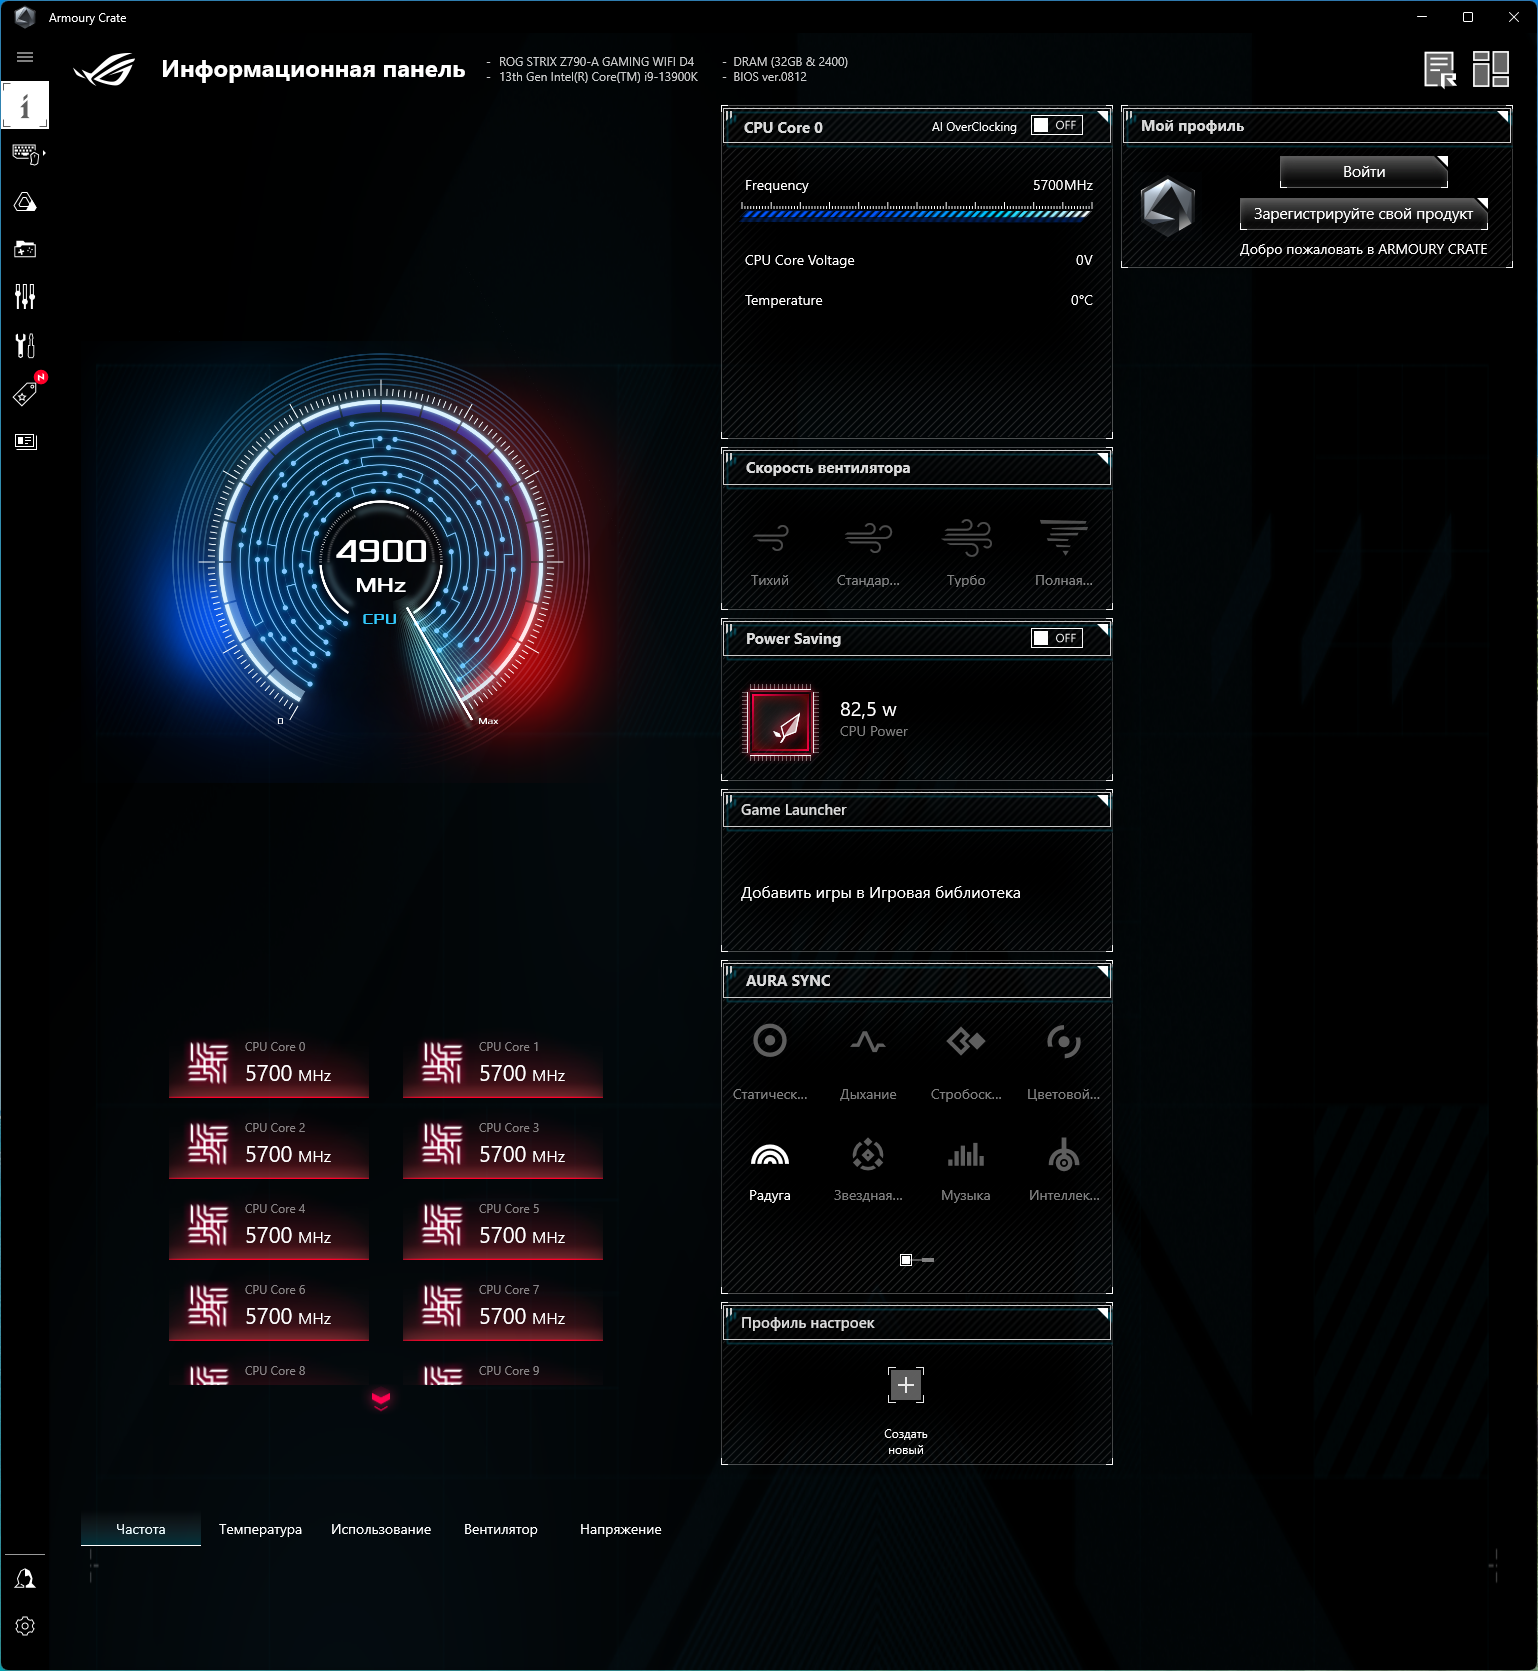Image resolution: width=1538 pixels, height=1671 pixels.
Task: Expand more CPU cores with red chevron
Action: [x=381, y=1399]
